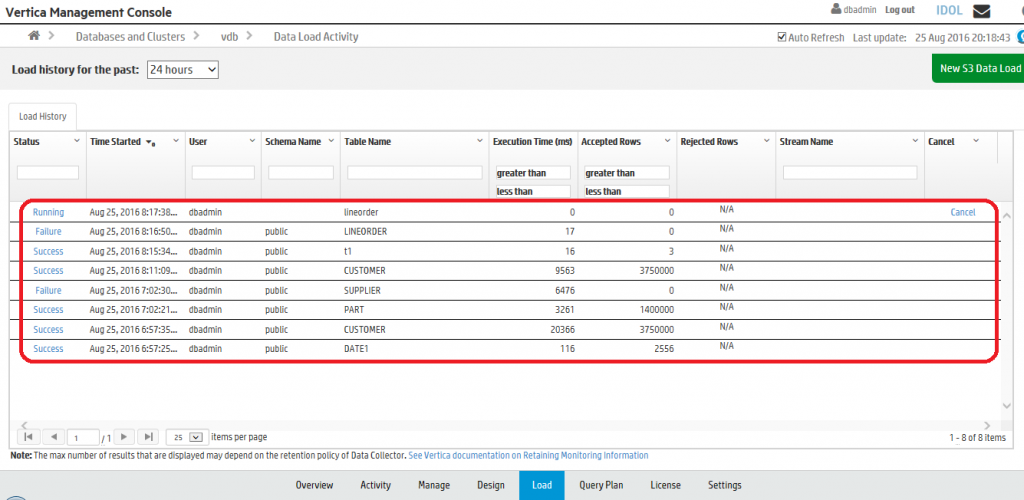This screenshot has width=1024, height=500.
Task: Open Success status for PART load
Action: pyautogui.click(x=48, y=310)
